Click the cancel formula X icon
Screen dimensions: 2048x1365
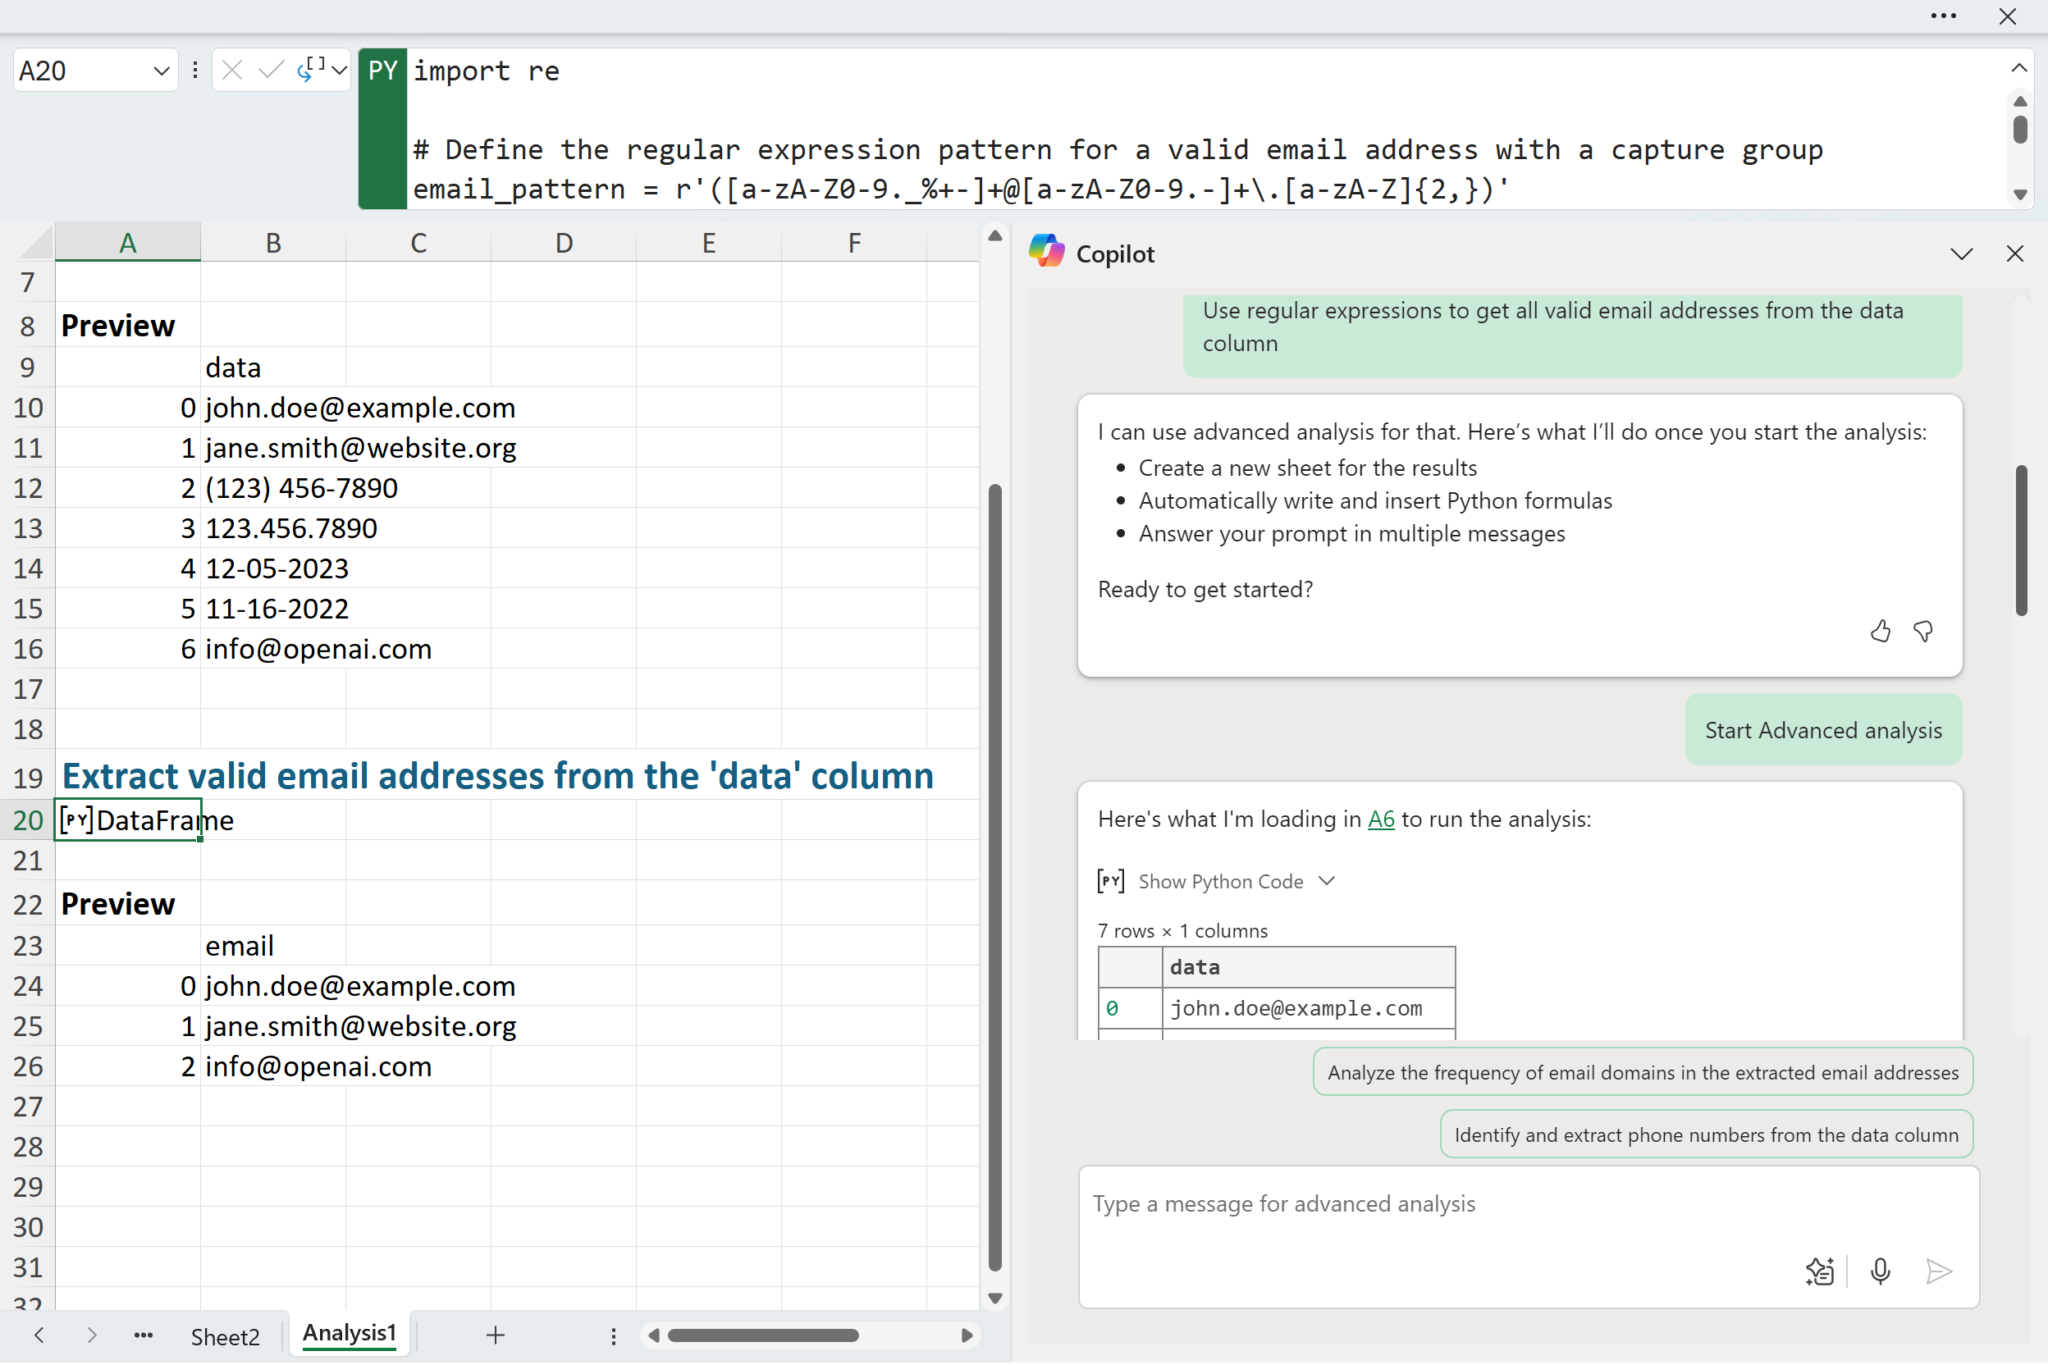pos(232,70)
